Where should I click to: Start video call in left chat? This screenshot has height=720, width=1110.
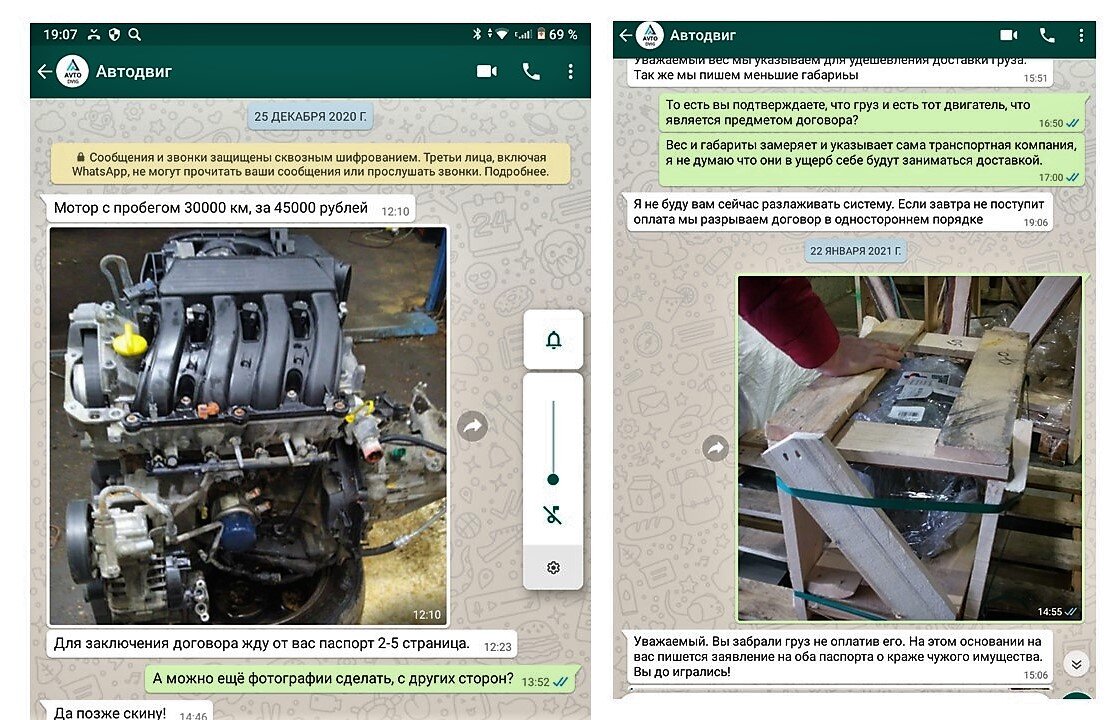[x=486, y=72]
